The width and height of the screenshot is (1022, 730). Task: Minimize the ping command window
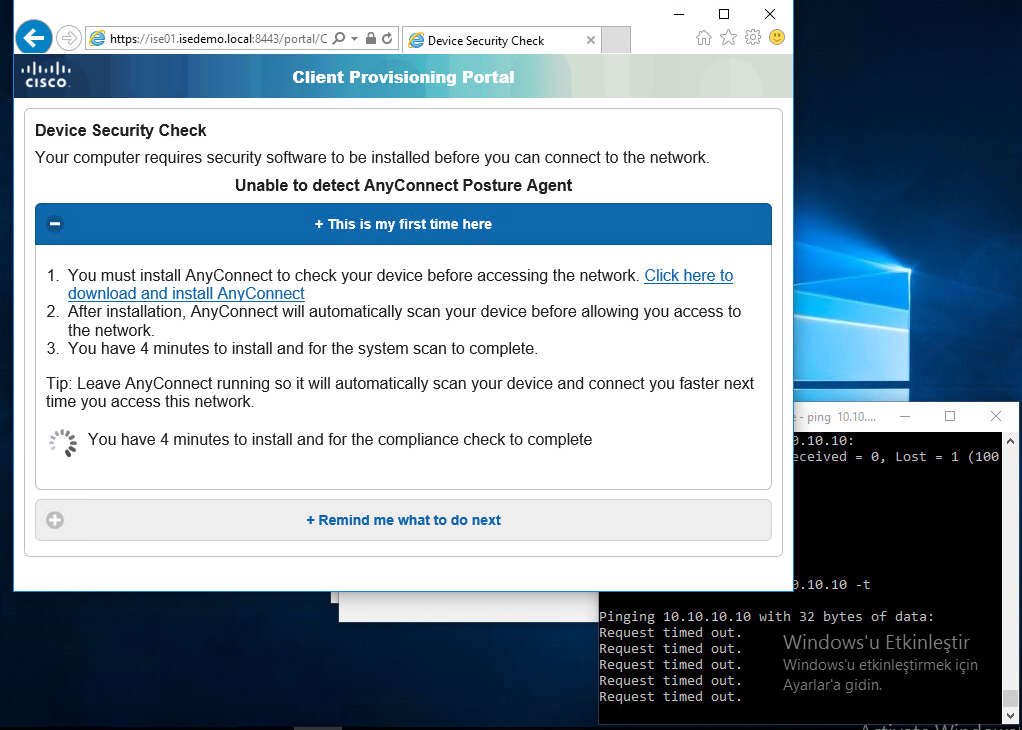click(904, 416)
